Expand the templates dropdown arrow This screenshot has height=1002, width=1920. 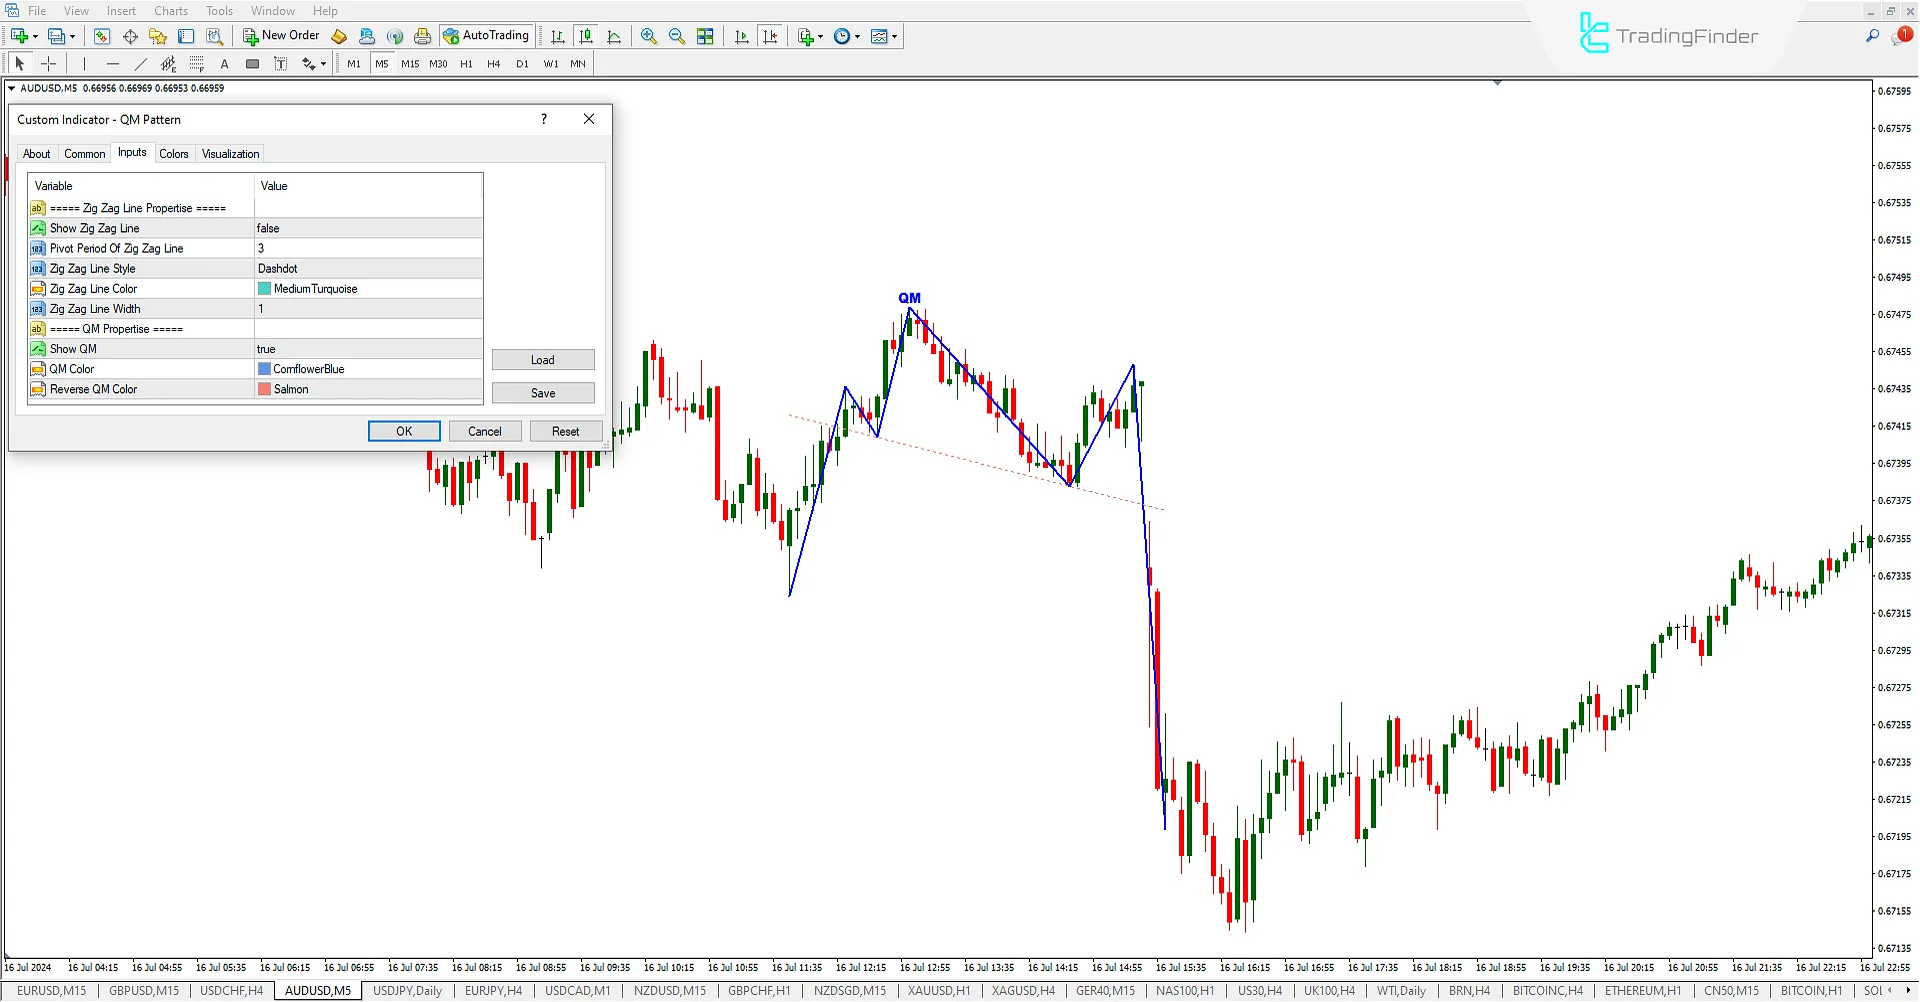pyautogui.click(x=895, y=36)
